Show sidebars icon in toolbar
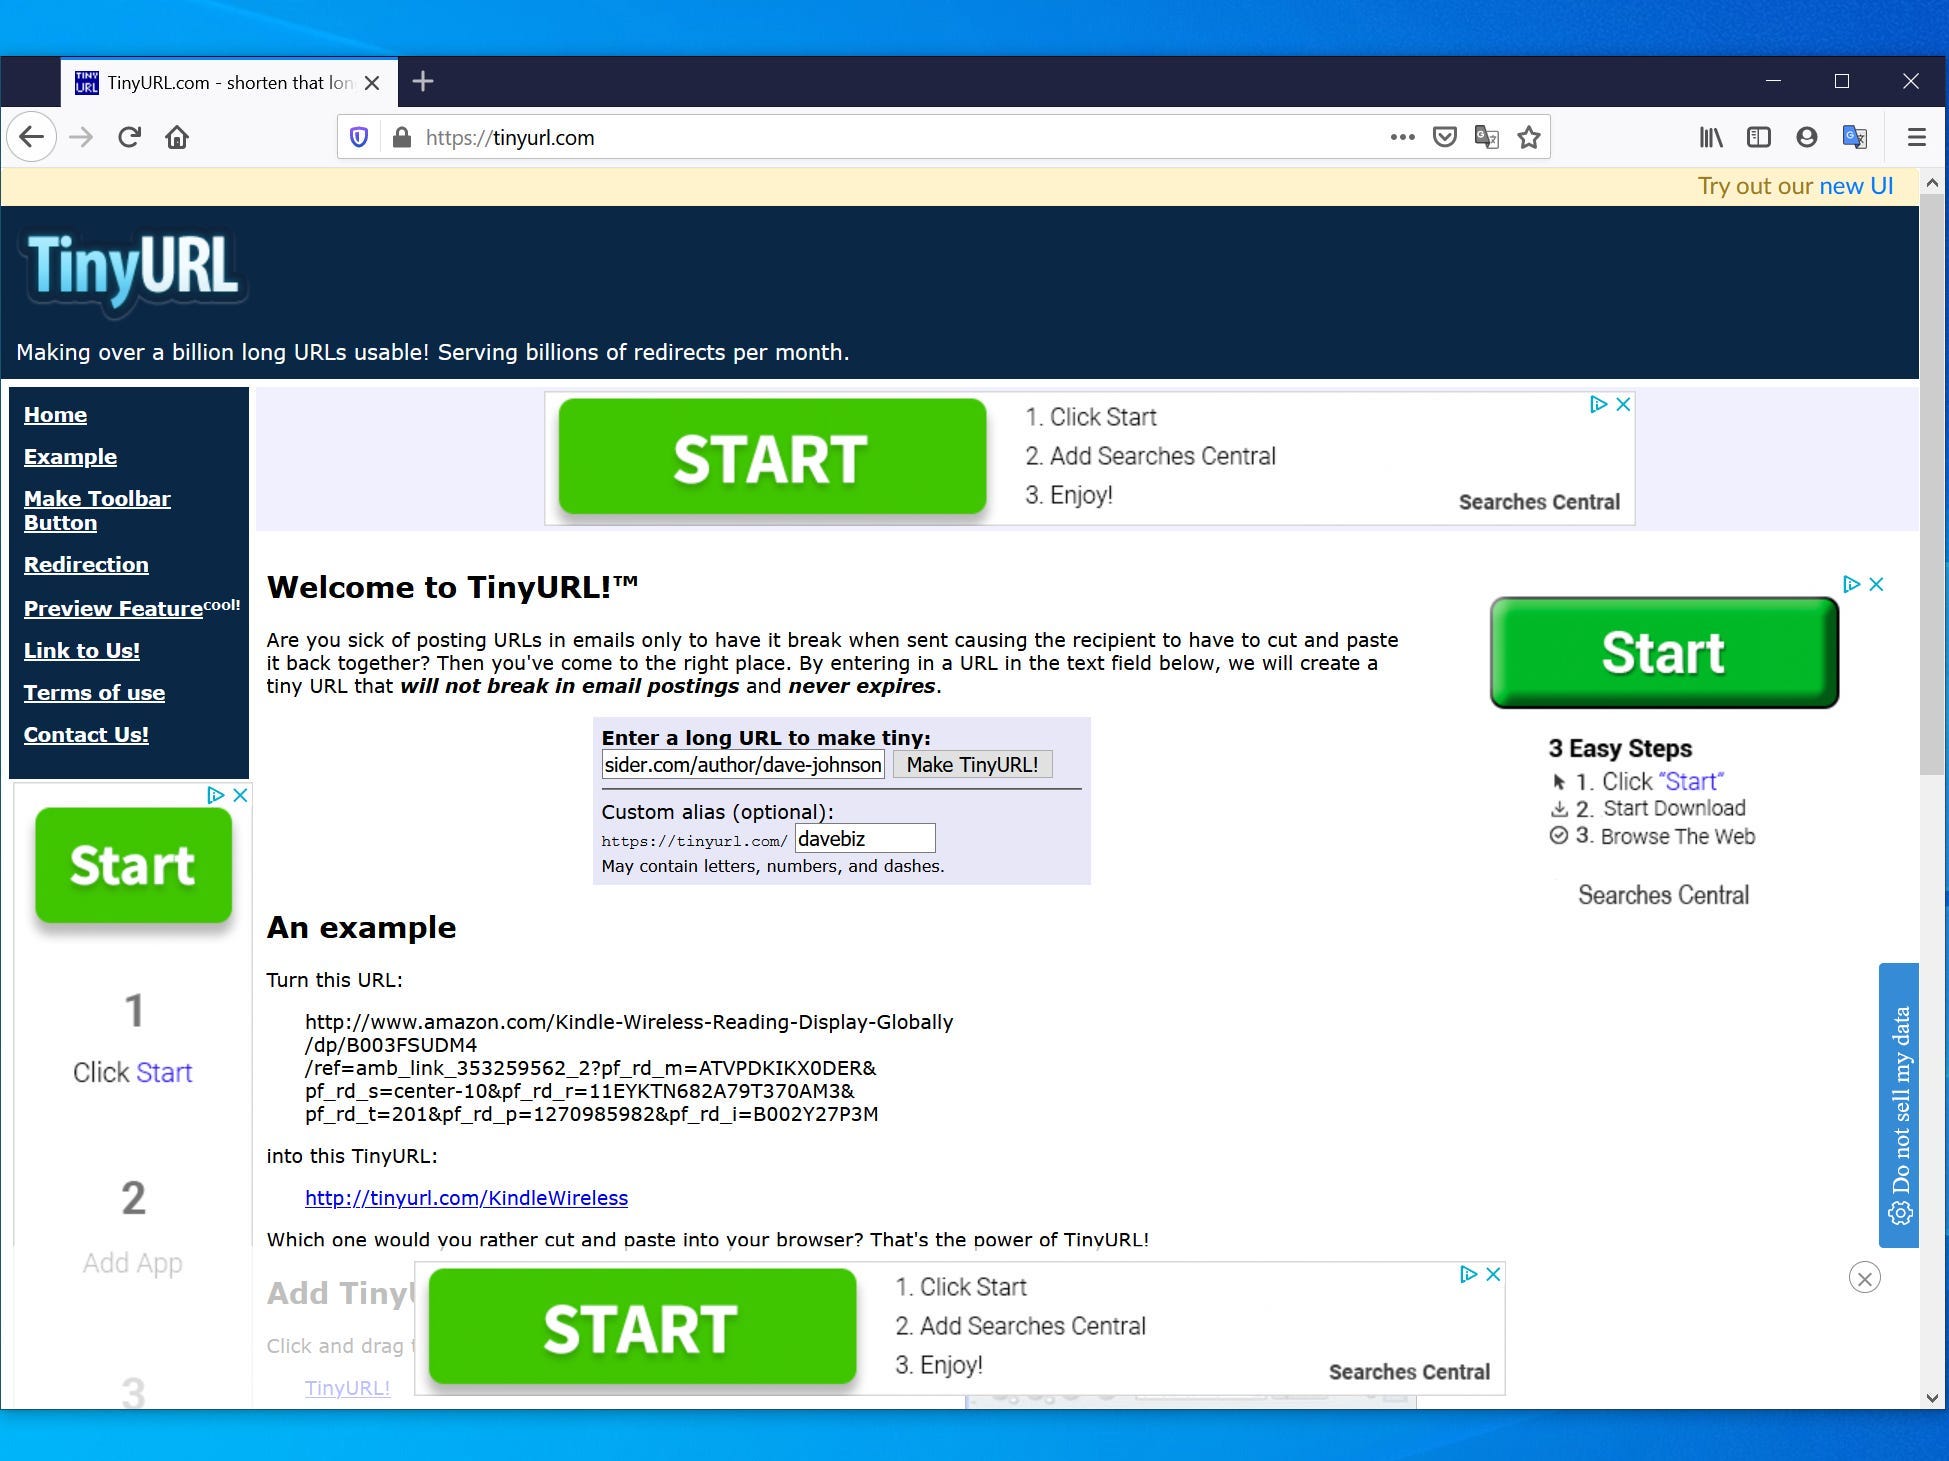The height and width of the screenshot is (1461, 1949). [1758, 137]
